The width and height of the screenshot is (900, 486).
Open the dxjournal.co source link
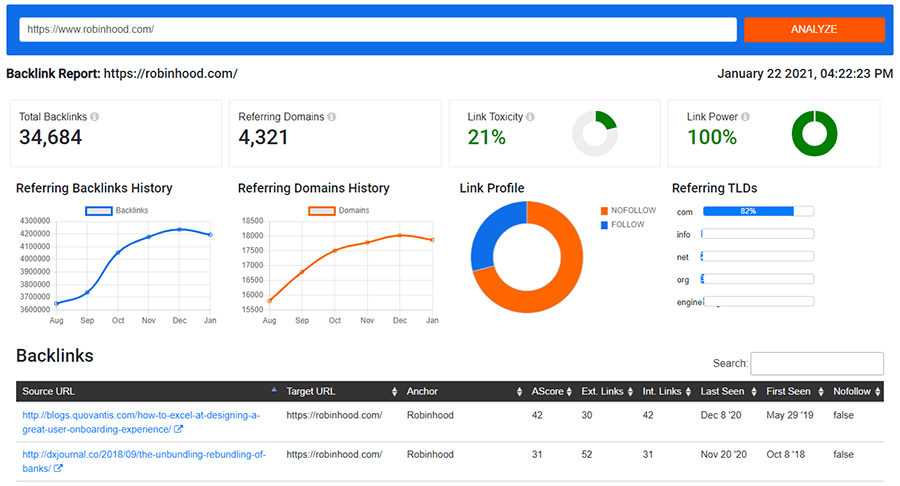(143, 461)
